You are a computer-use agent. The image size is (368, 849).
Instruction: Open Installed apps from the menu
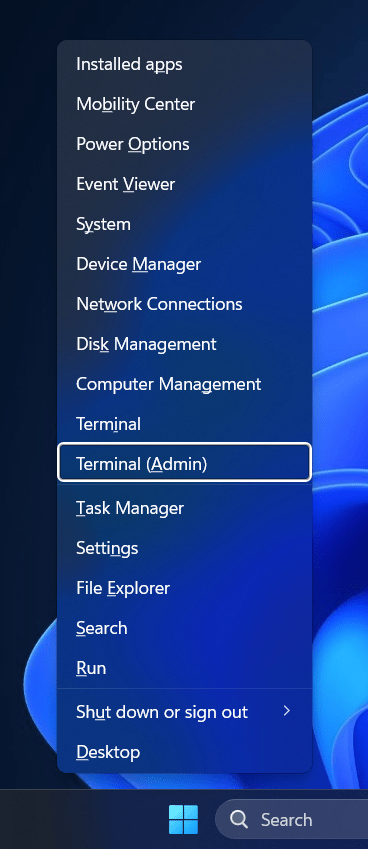184,64
